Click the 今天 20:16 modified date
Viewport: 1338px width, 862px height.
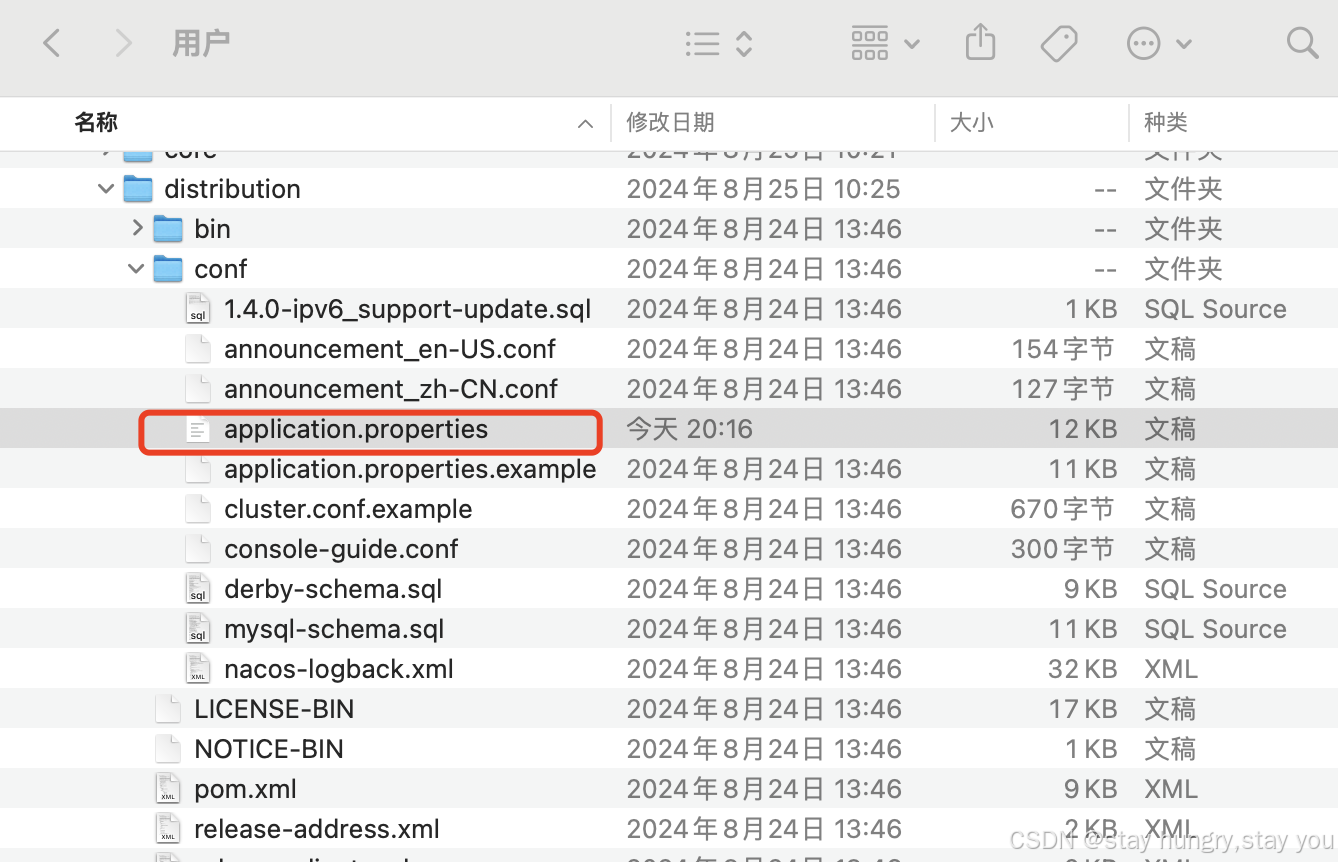click(x=689, y=429)
